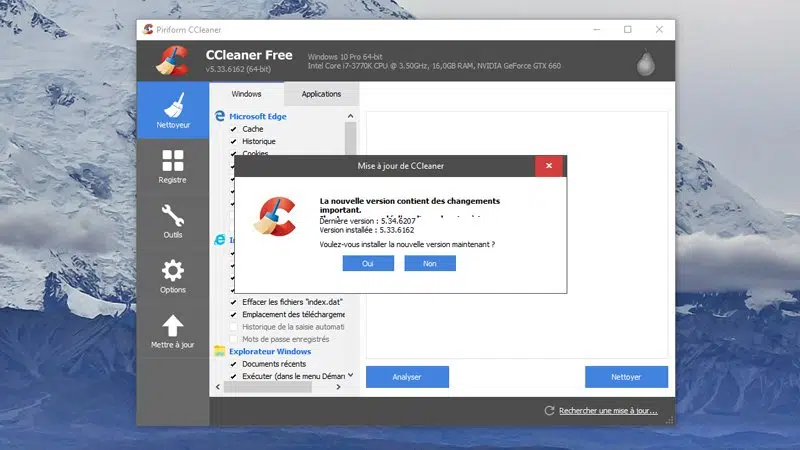Uncheck the Historique checkbox

(x=233, y=141)
